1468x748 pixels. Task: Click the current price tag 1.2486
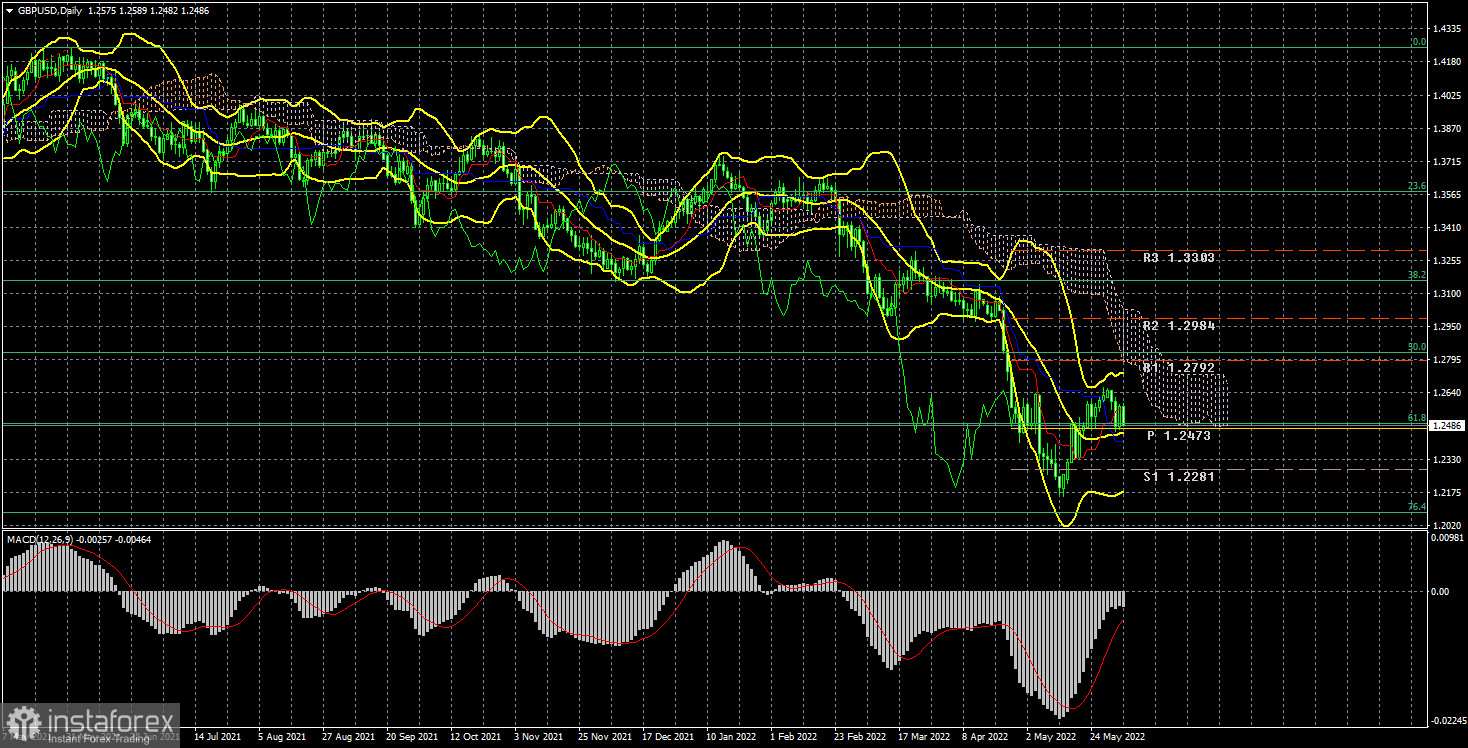pos(1447,426)
